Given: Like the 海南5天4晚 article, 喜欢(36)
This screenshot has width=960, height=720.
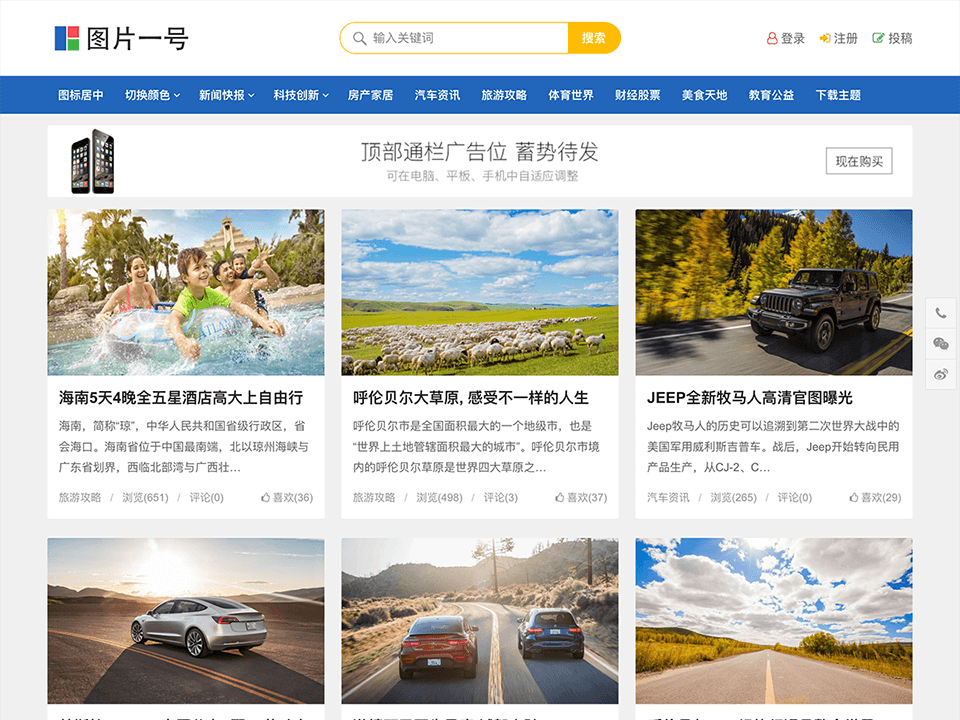Looking at the screenshot, I should click(287, 497).
